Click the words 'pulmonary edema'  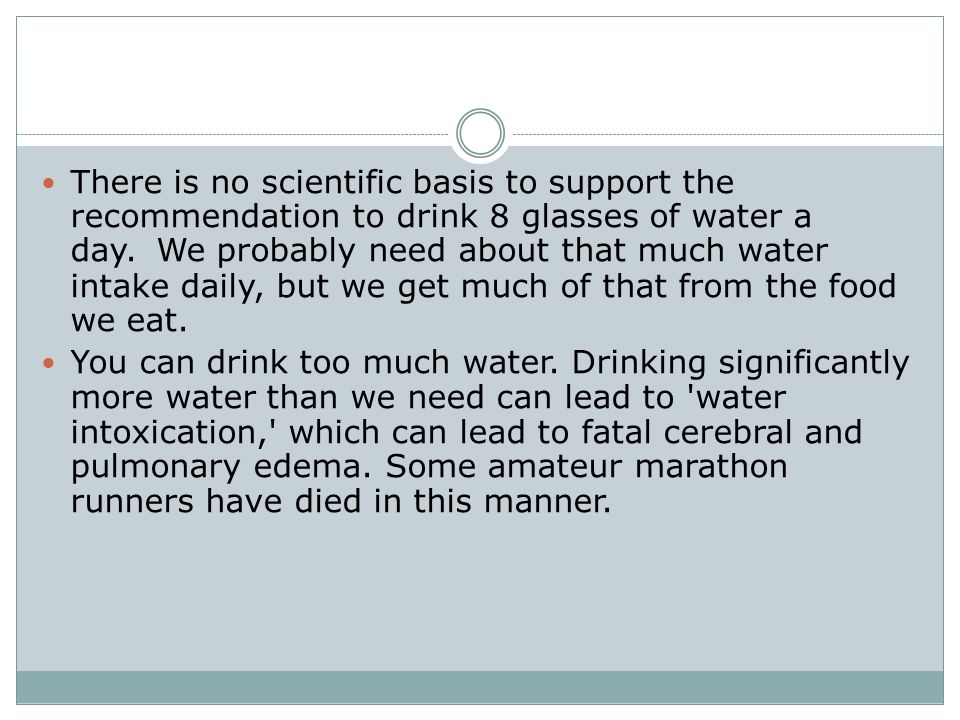click(x=220, y=468)
